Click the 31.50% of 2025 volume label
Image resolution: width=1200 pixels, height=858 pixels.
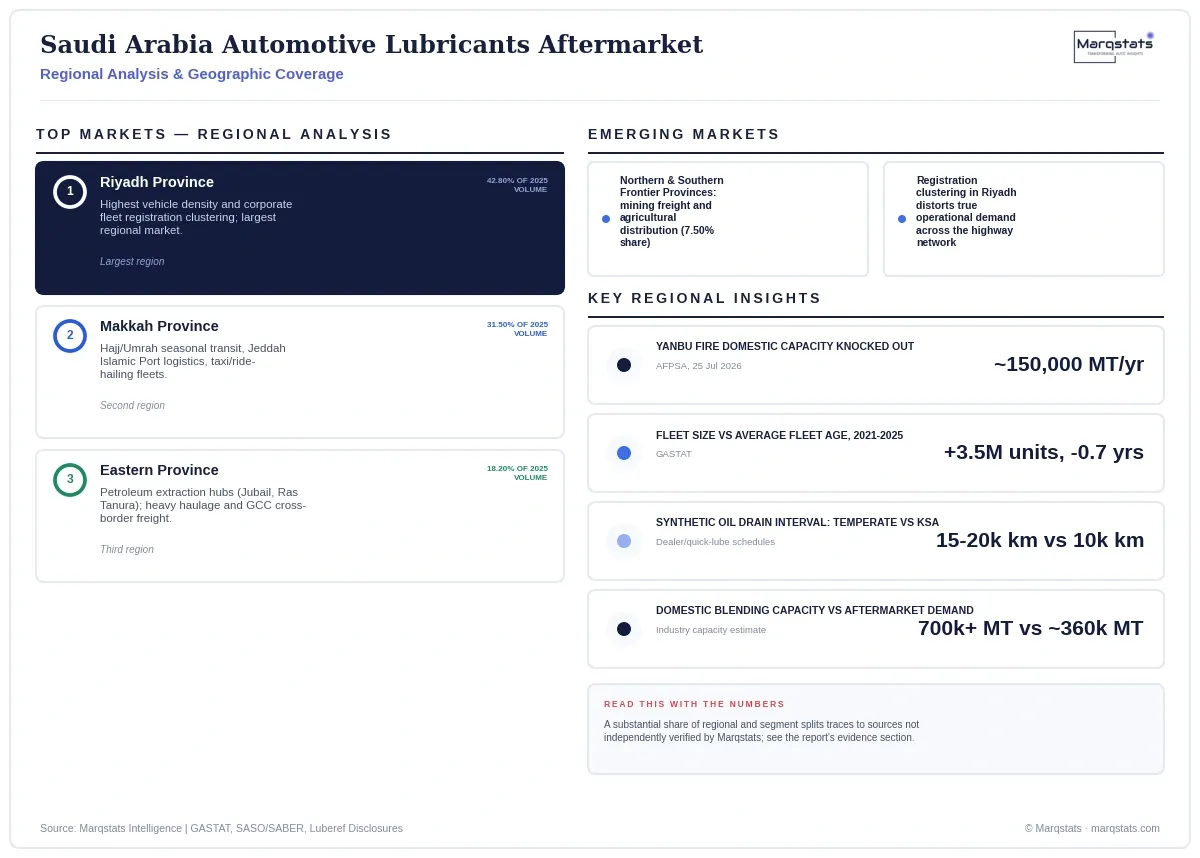click(517, 329)
